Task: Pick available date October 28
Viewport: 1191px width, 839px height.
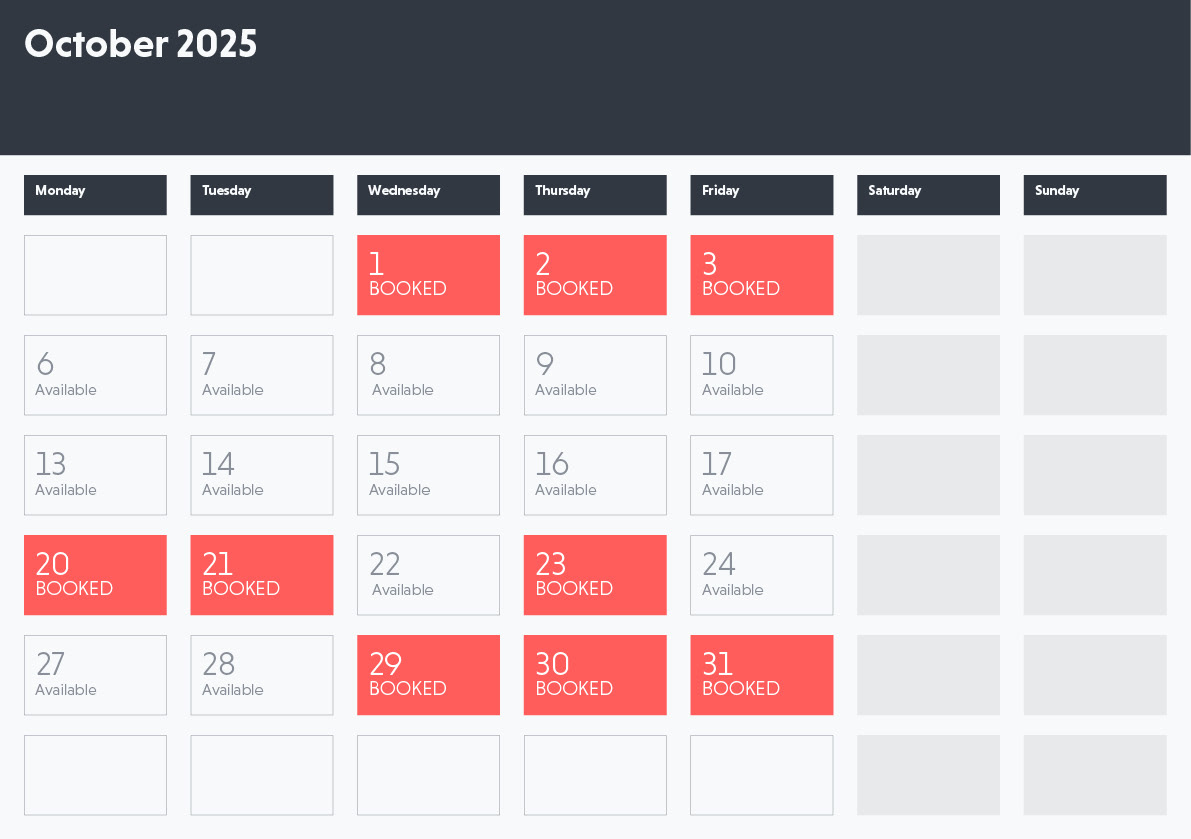Action: (x=262, y=675)
